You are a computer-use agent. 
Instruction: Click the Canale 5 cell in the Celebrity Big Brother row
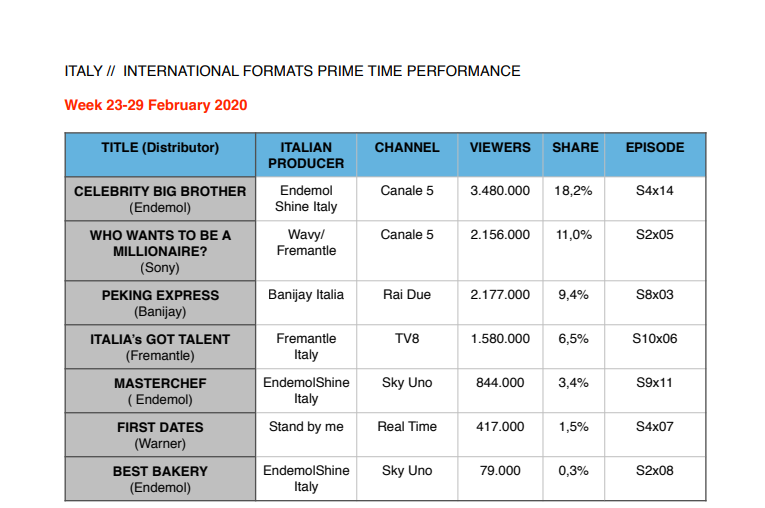[407, 199]
